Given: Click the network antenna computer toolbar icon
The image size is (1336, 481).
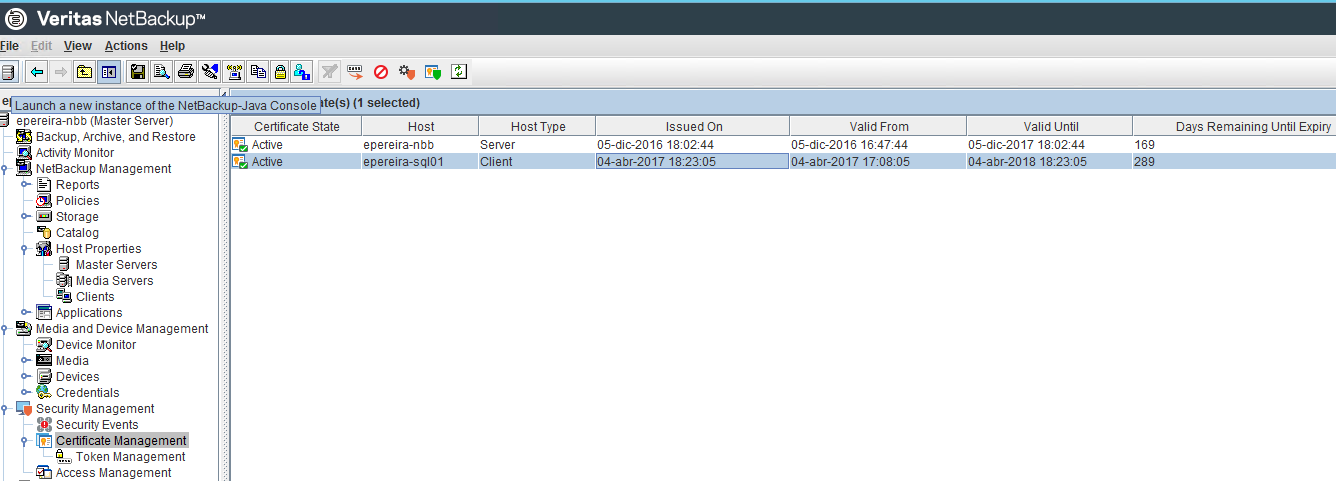Looking at the screenshot, I should pyautogui.click(x=234, y=72).
